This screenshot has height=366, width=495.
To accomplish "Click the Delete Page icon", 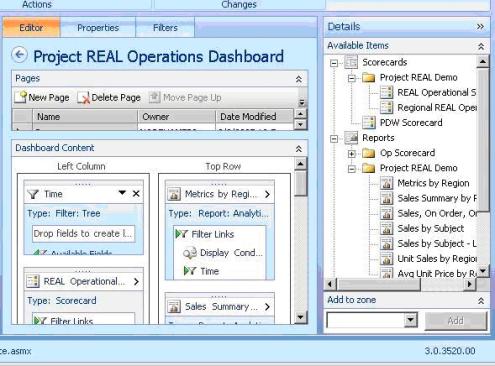I will coord(83,97).
